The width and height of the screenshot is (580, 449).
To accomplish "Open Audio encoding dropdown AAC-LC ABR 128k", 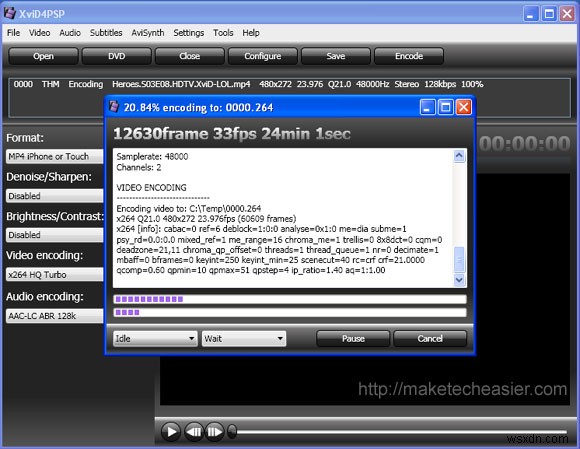I will 55,316.
